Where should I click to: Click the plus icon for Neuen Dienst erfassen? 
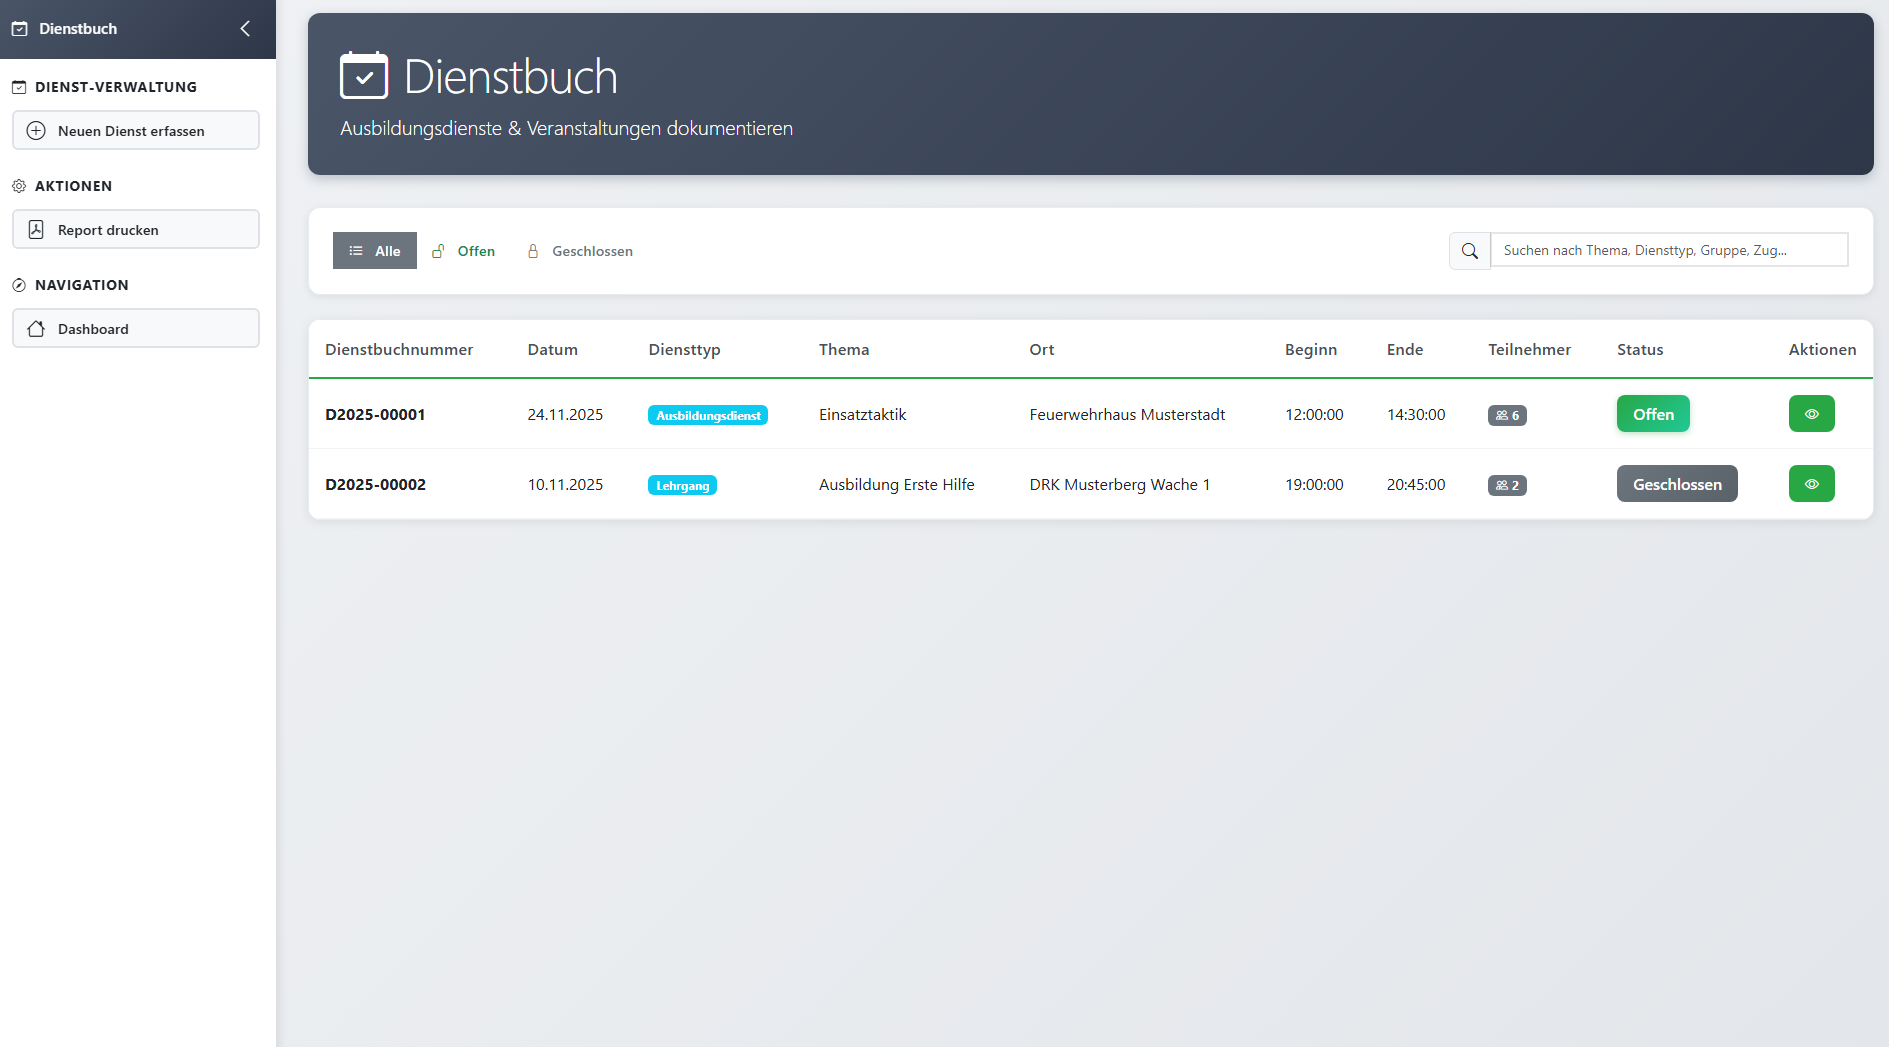[36, 131]
